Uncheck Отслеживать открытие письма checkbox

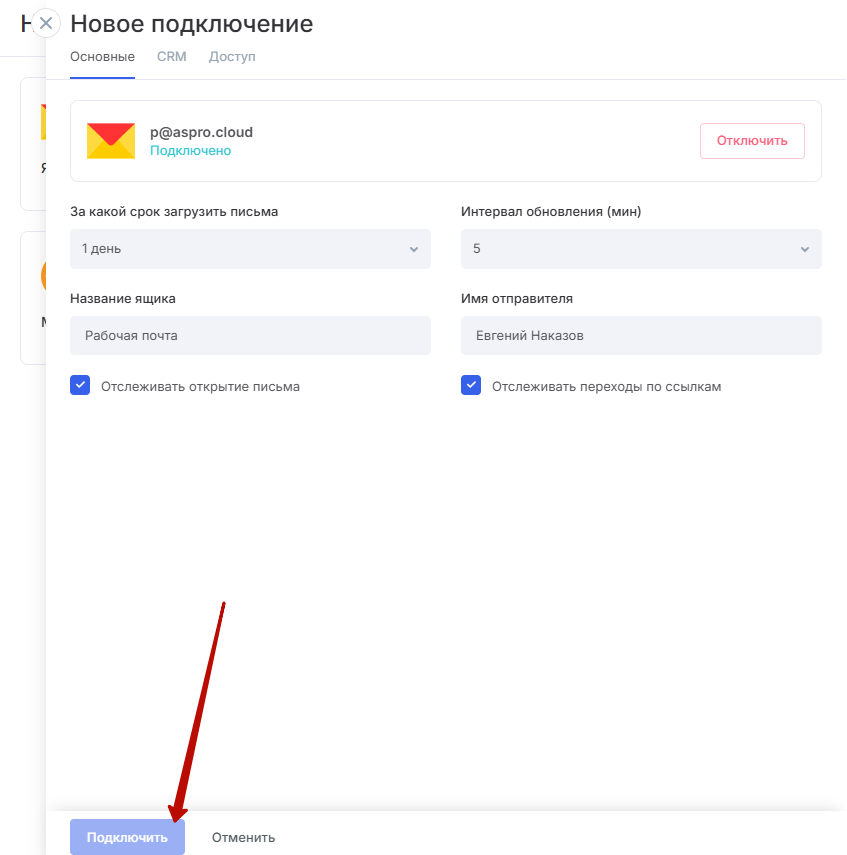point(80,386)
